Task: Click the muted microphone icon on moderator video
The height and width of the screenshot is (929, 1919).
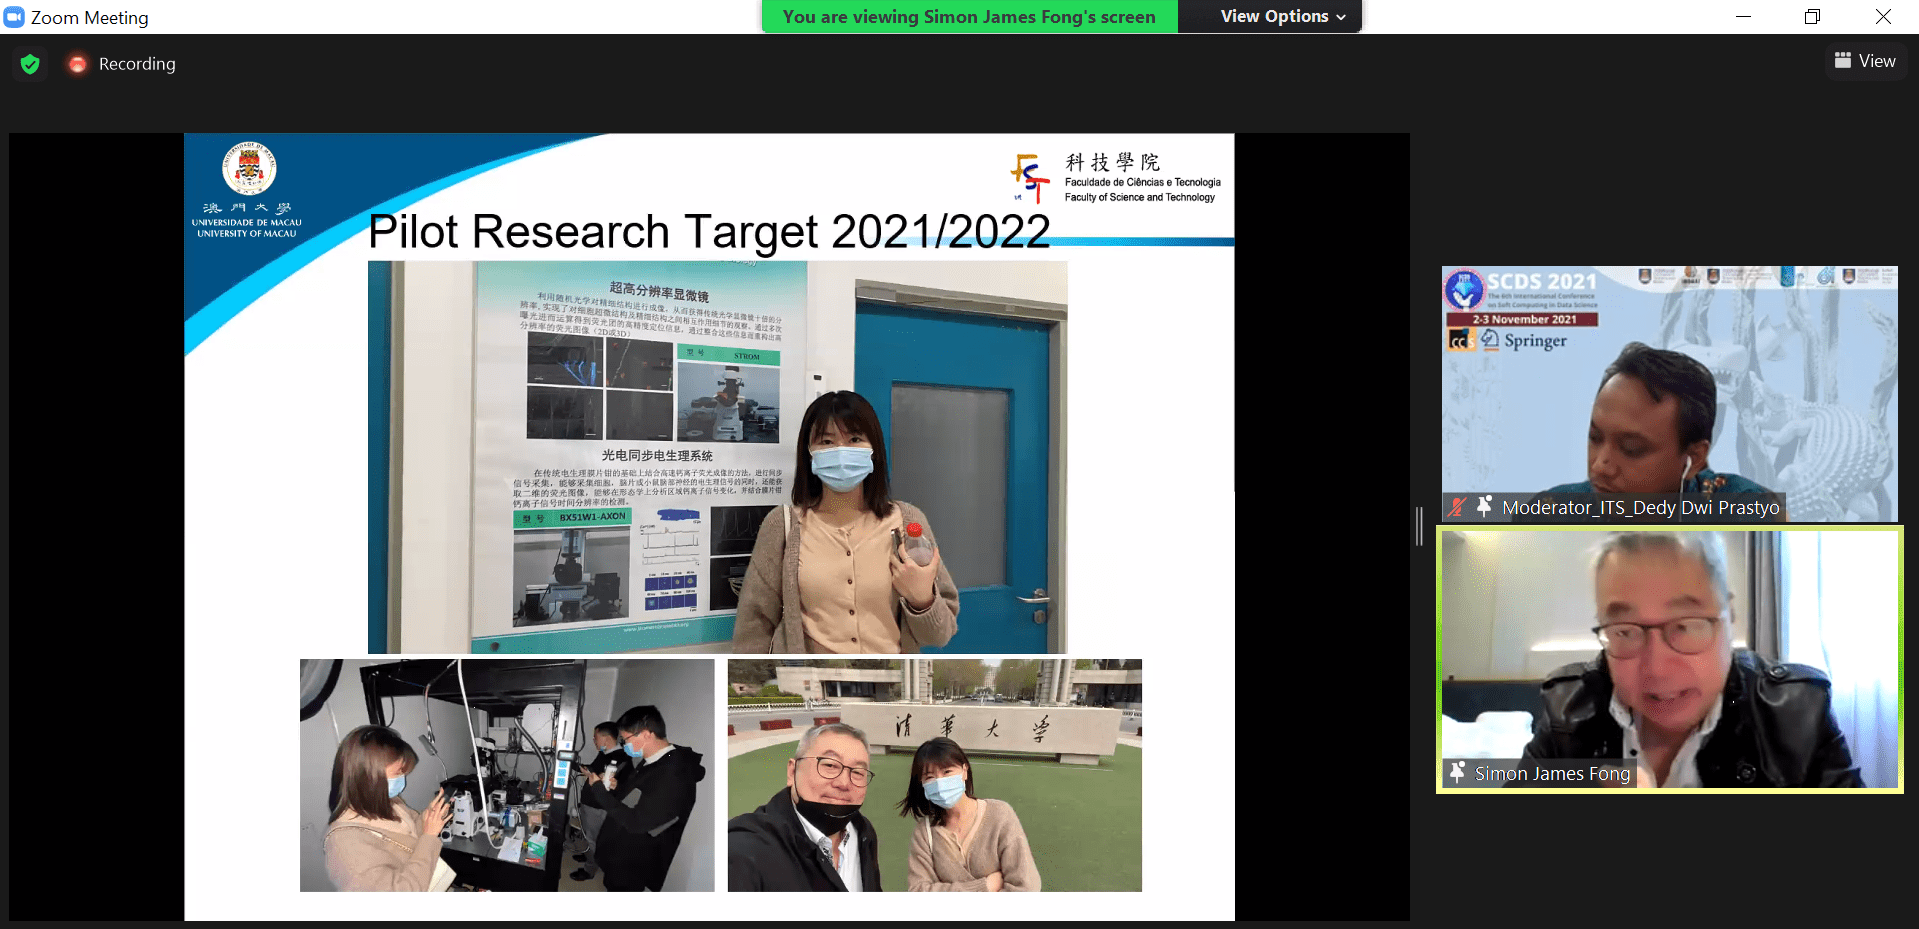Action: coord(1457,507)
